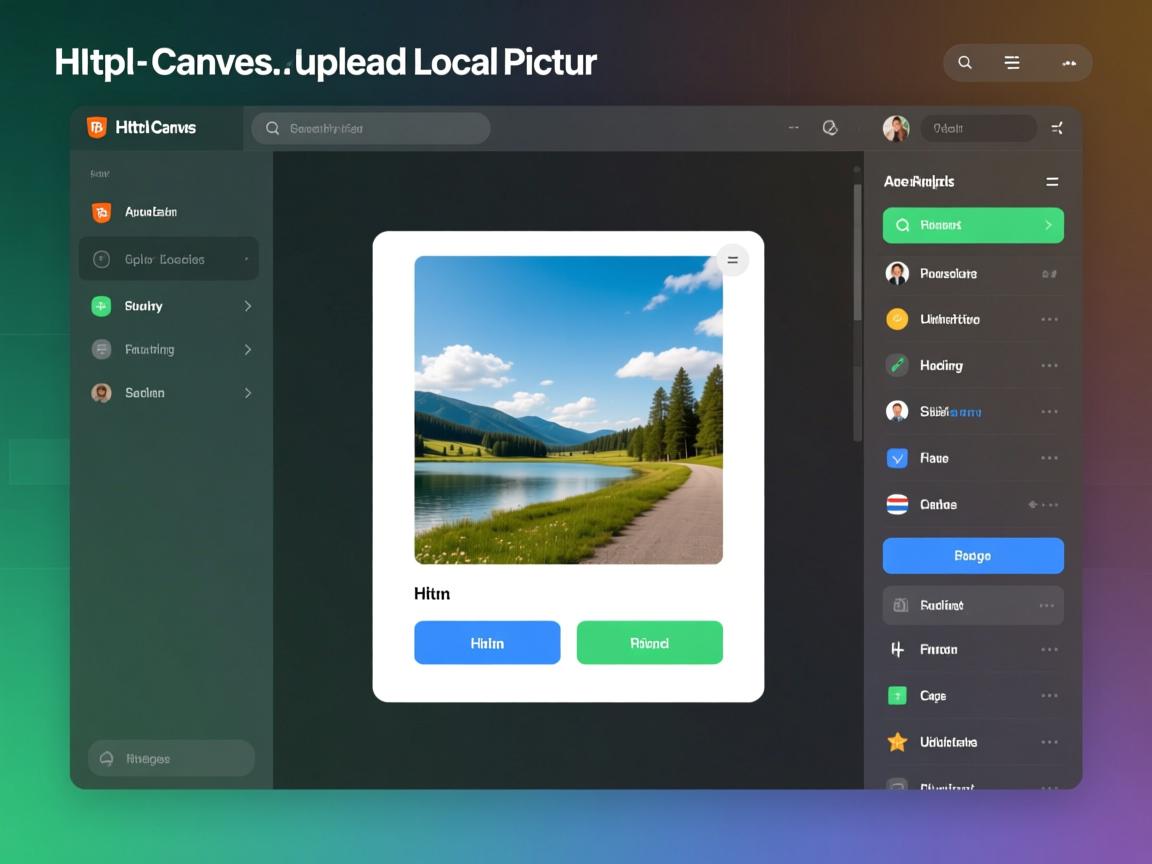The width and height of the screenshot is (1152, 864).
Task: Select the green plus icon beside 'Suohy'
Action: [x=101, y=306]
